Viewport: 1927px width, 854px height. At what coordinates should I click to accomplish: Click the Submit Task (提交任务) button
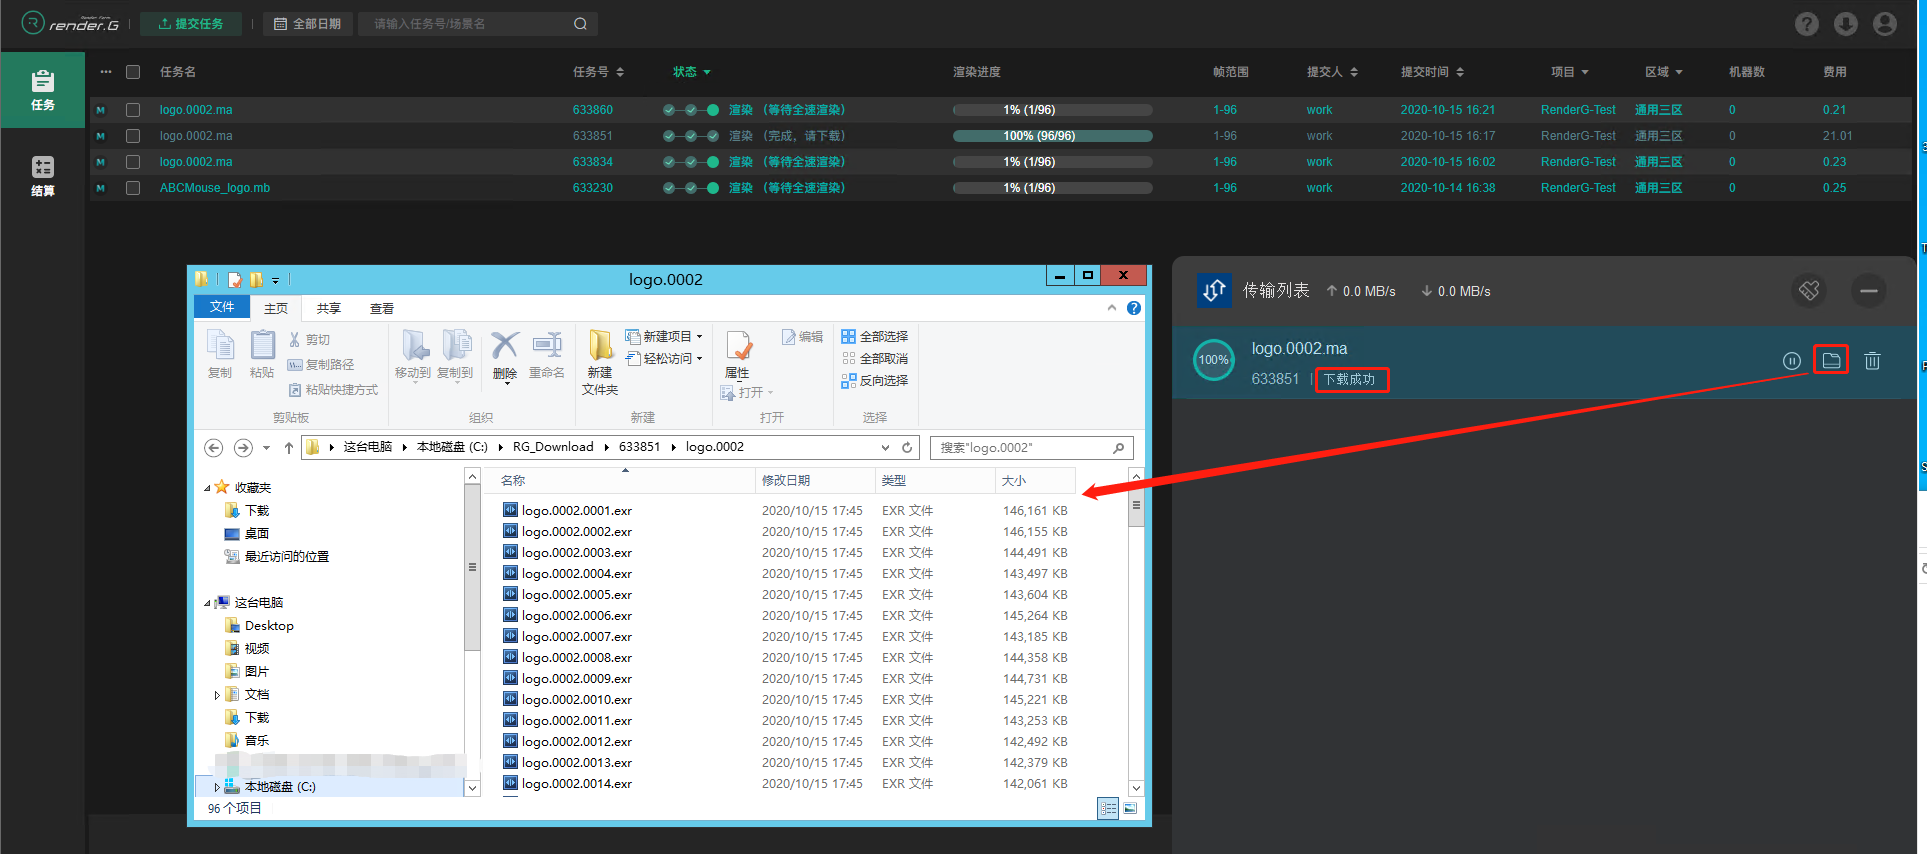pyautogui.click(x=191, y=24)
